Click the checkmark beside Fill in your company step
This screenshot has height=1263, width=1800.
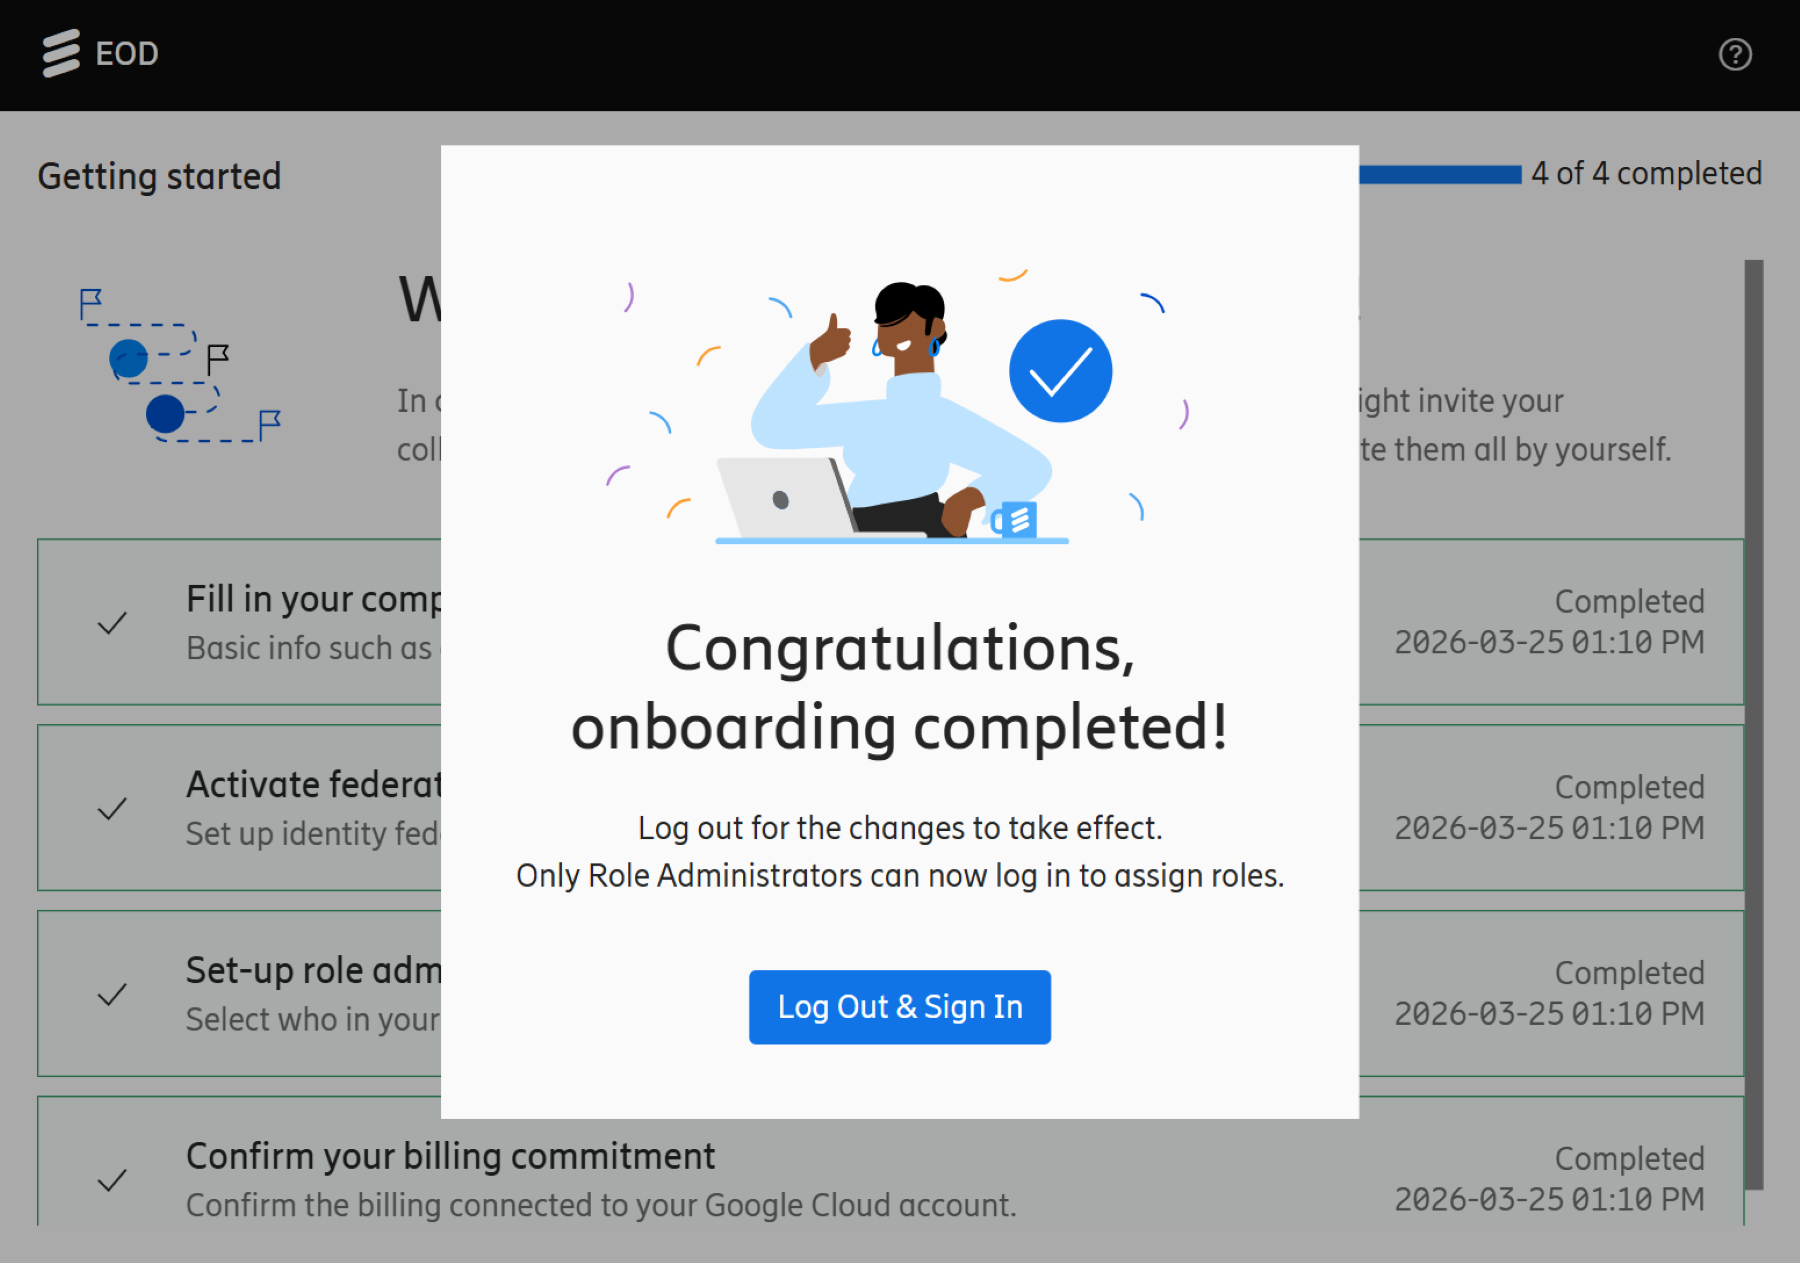click(112, 625)
